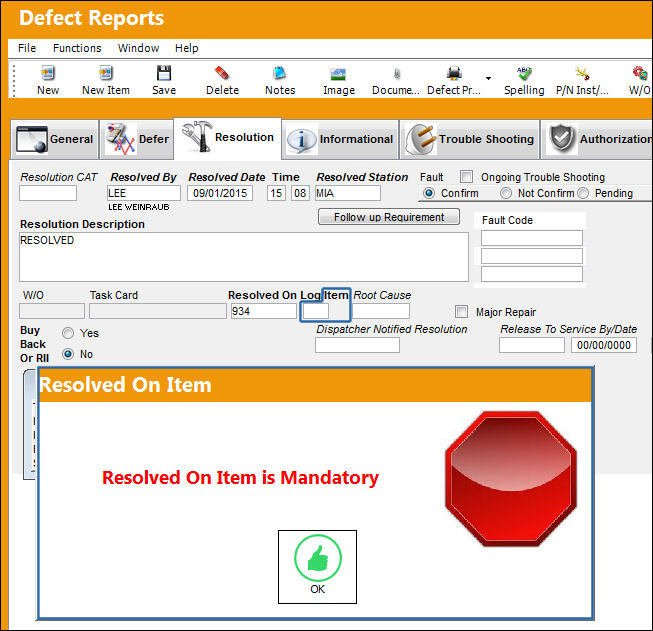653x631 pixels.
Task: Click the Time minute field showing 08
Action: [300, 193]
